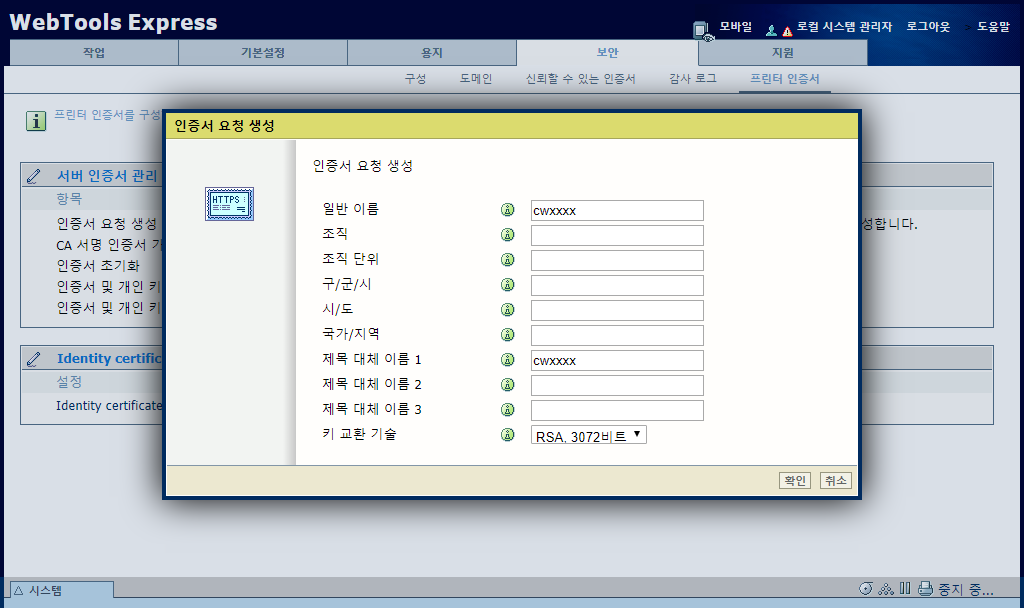Viewport: 1024px width, 608px height.
Task: Open the 기본설정 tab
Action: pyautogui.click(x=262, y=53)
